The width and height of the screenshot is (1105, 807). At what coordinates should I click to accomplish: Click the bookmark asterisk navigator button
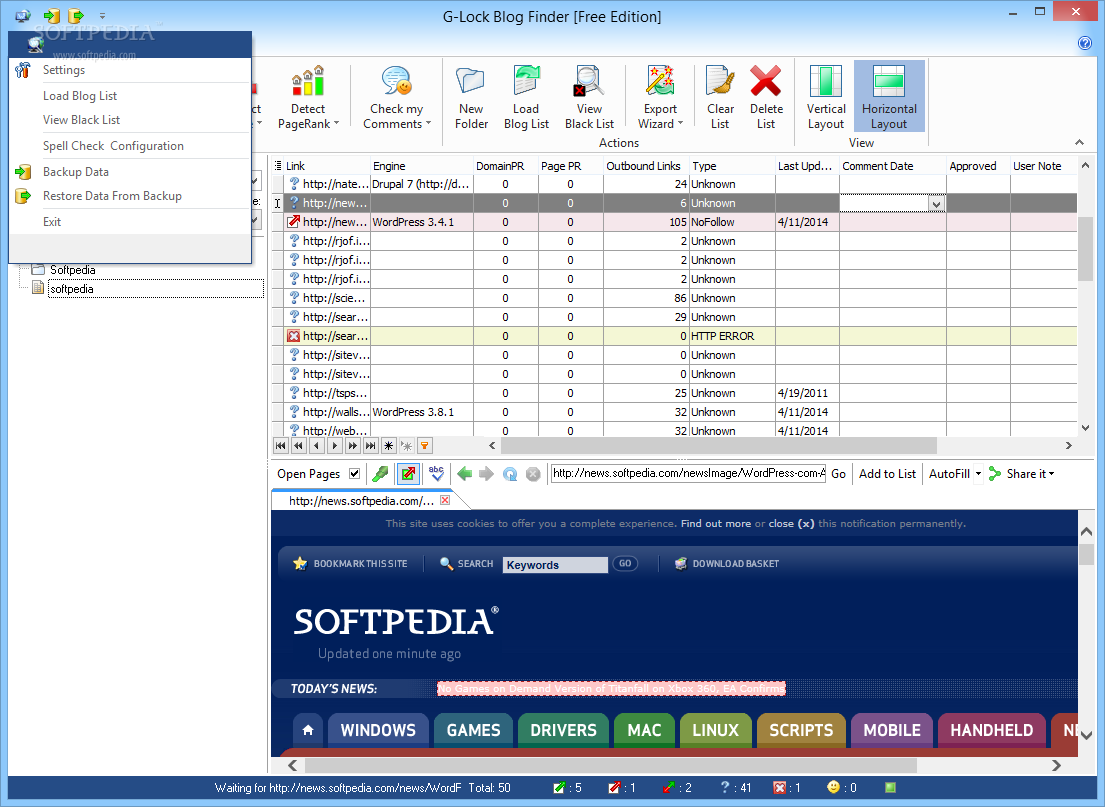click(x=388, y=445)
